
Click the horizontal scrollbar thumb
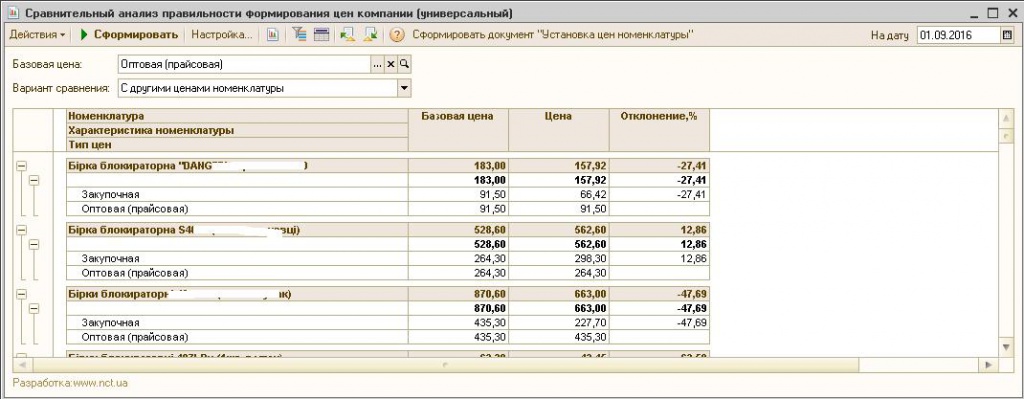(444, 364)
